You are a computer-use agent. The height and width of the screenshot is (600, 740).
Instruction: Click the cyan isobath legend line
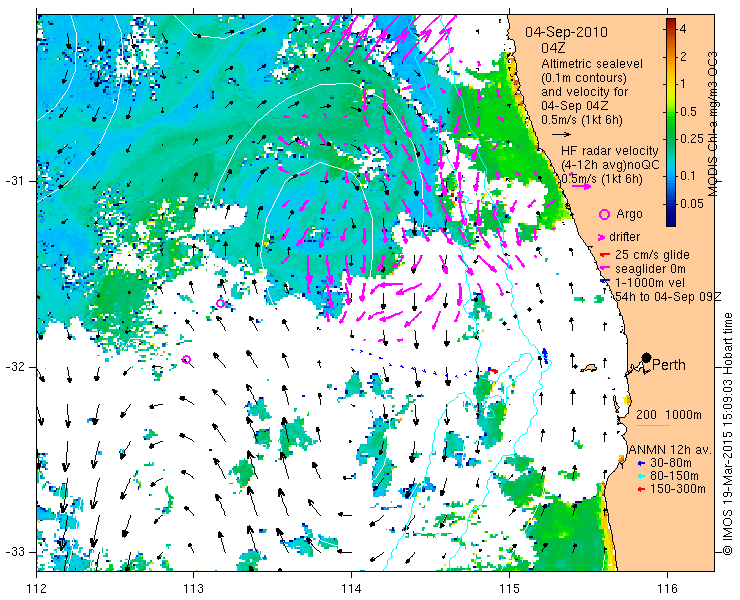click(653, 425)
